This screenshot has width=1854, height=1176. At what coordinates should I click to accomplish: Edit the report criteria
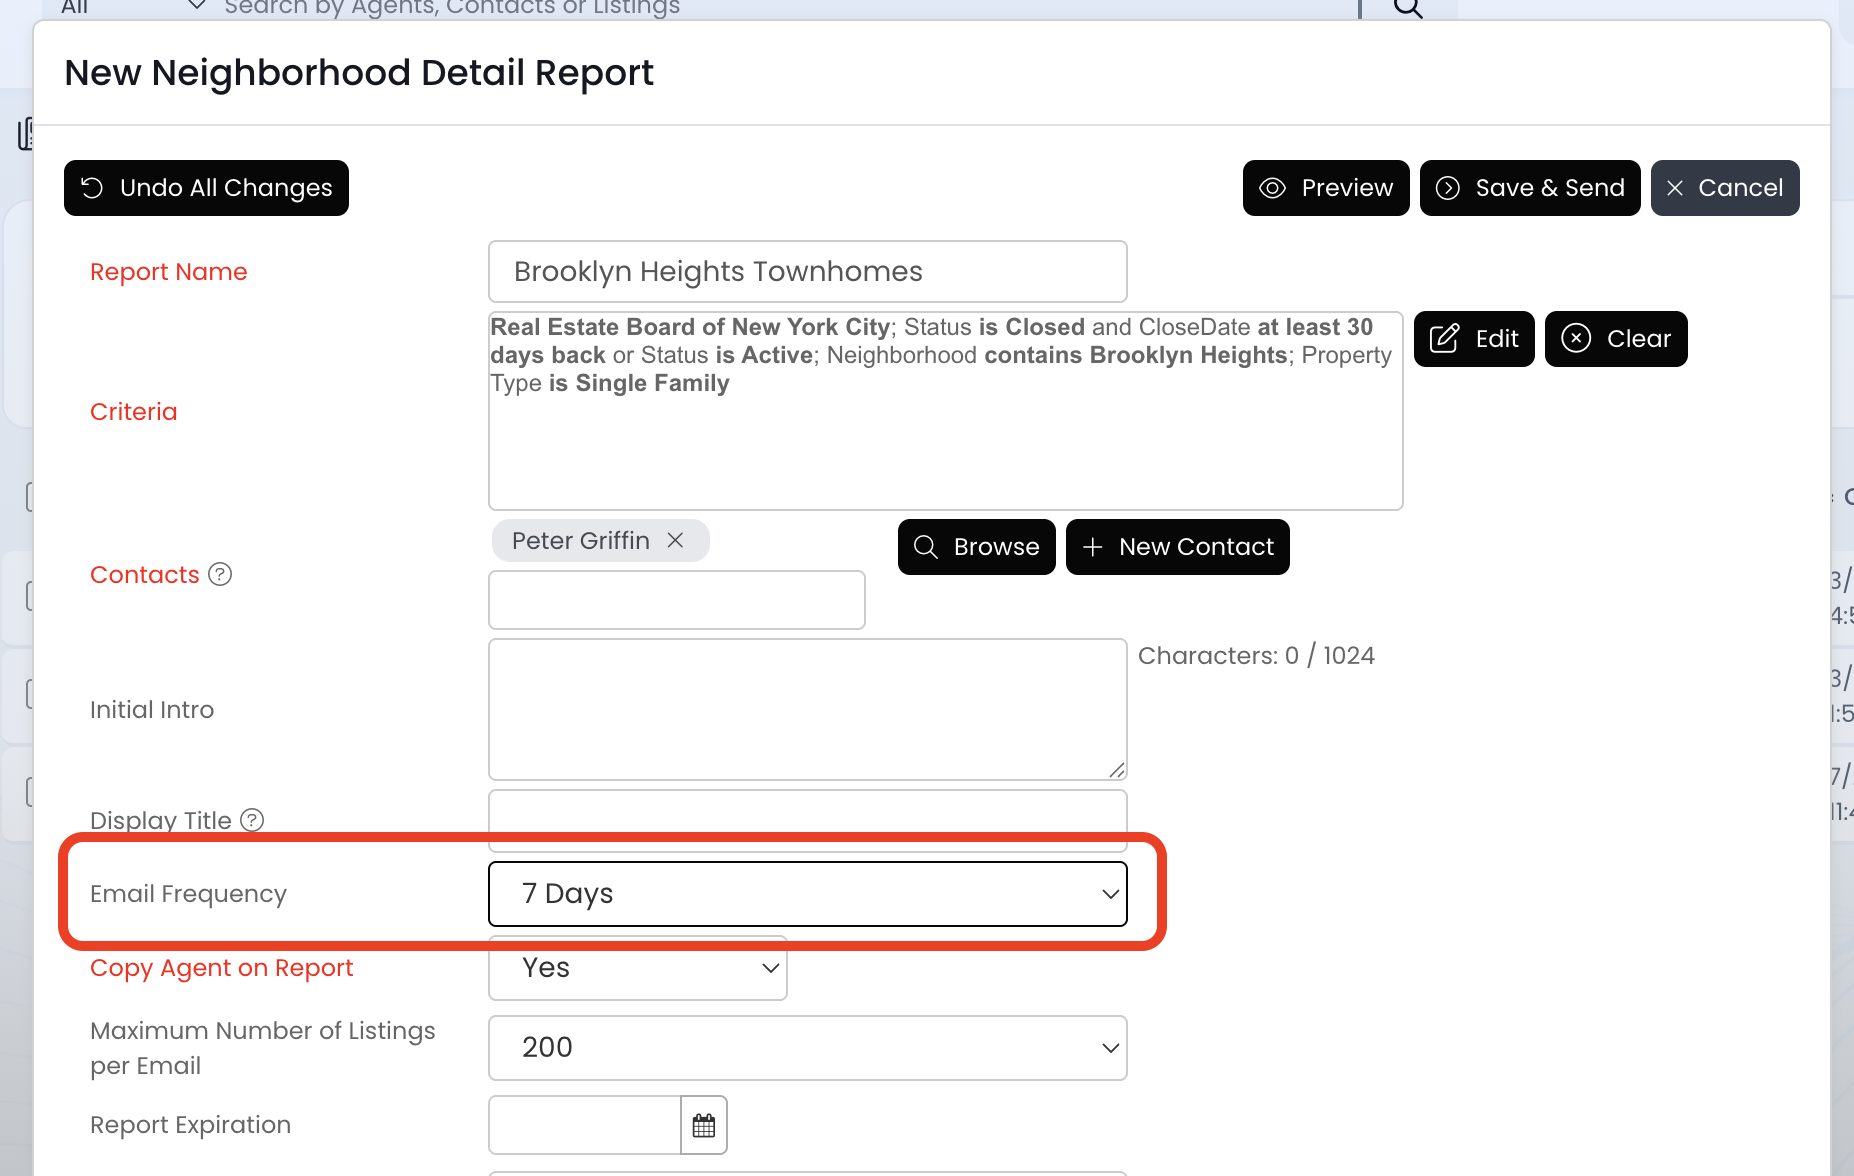[1474, 339]
